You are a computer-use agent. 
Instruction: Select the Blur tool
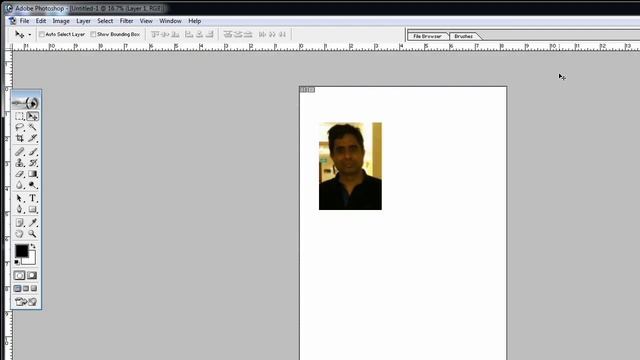pyautogui.click(x=19, y=185)
